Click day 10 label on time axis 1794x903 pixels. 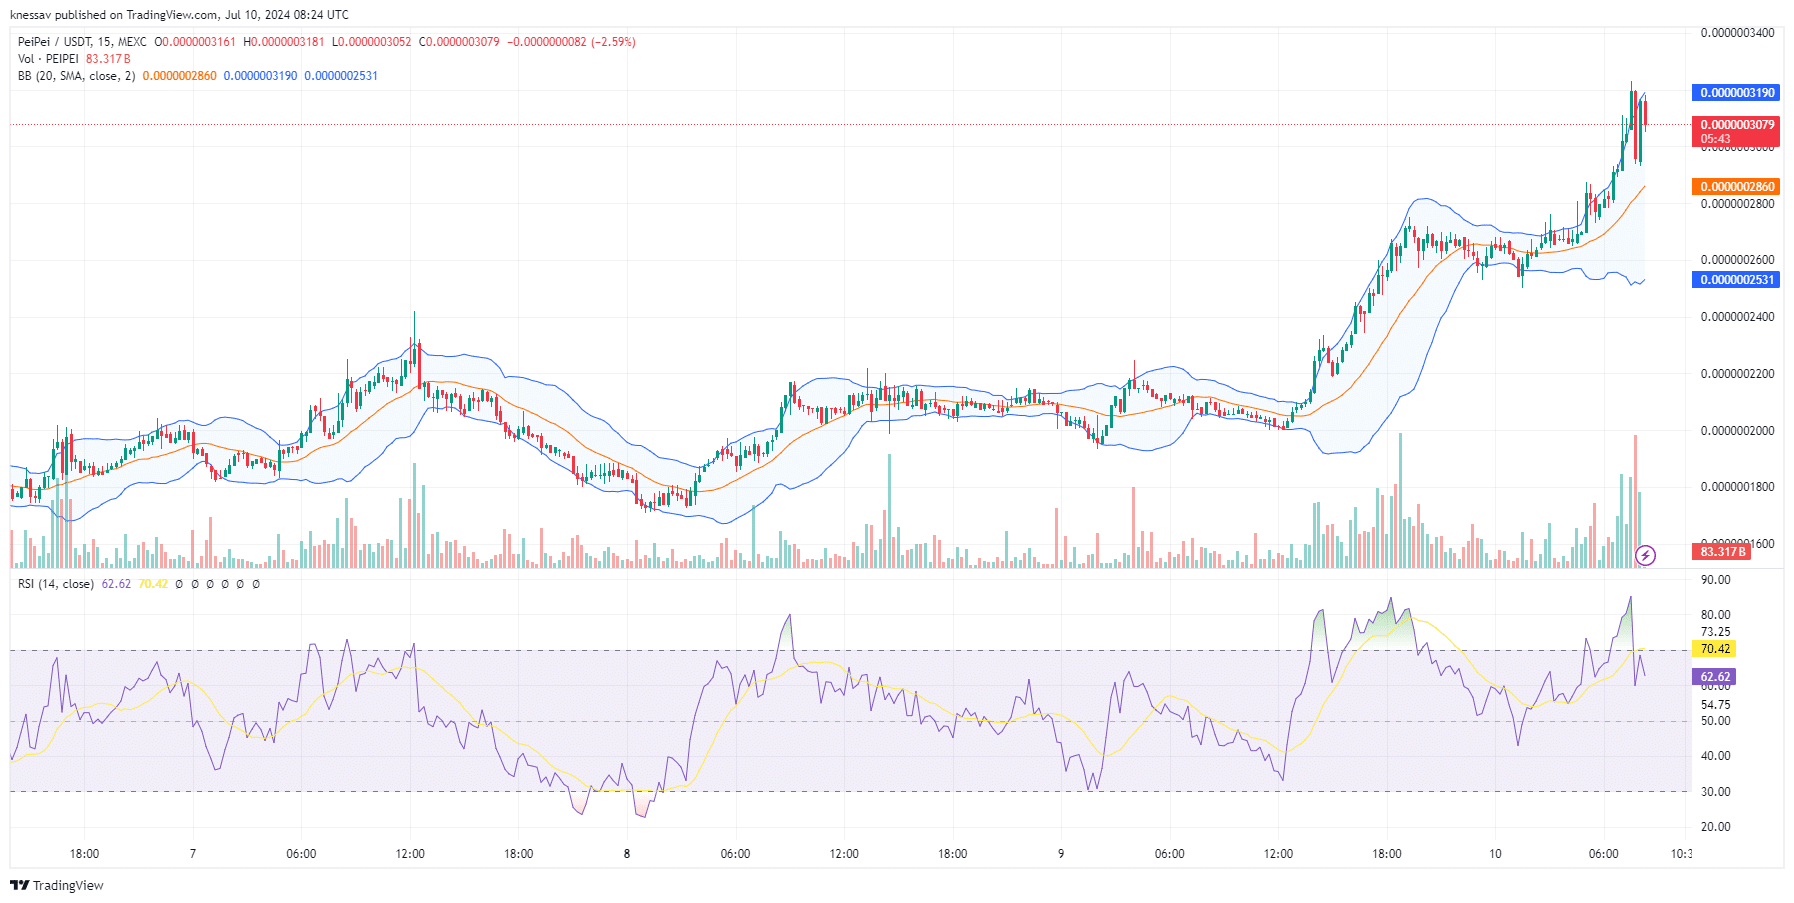pyautogui.click(x=1495, y=854)
